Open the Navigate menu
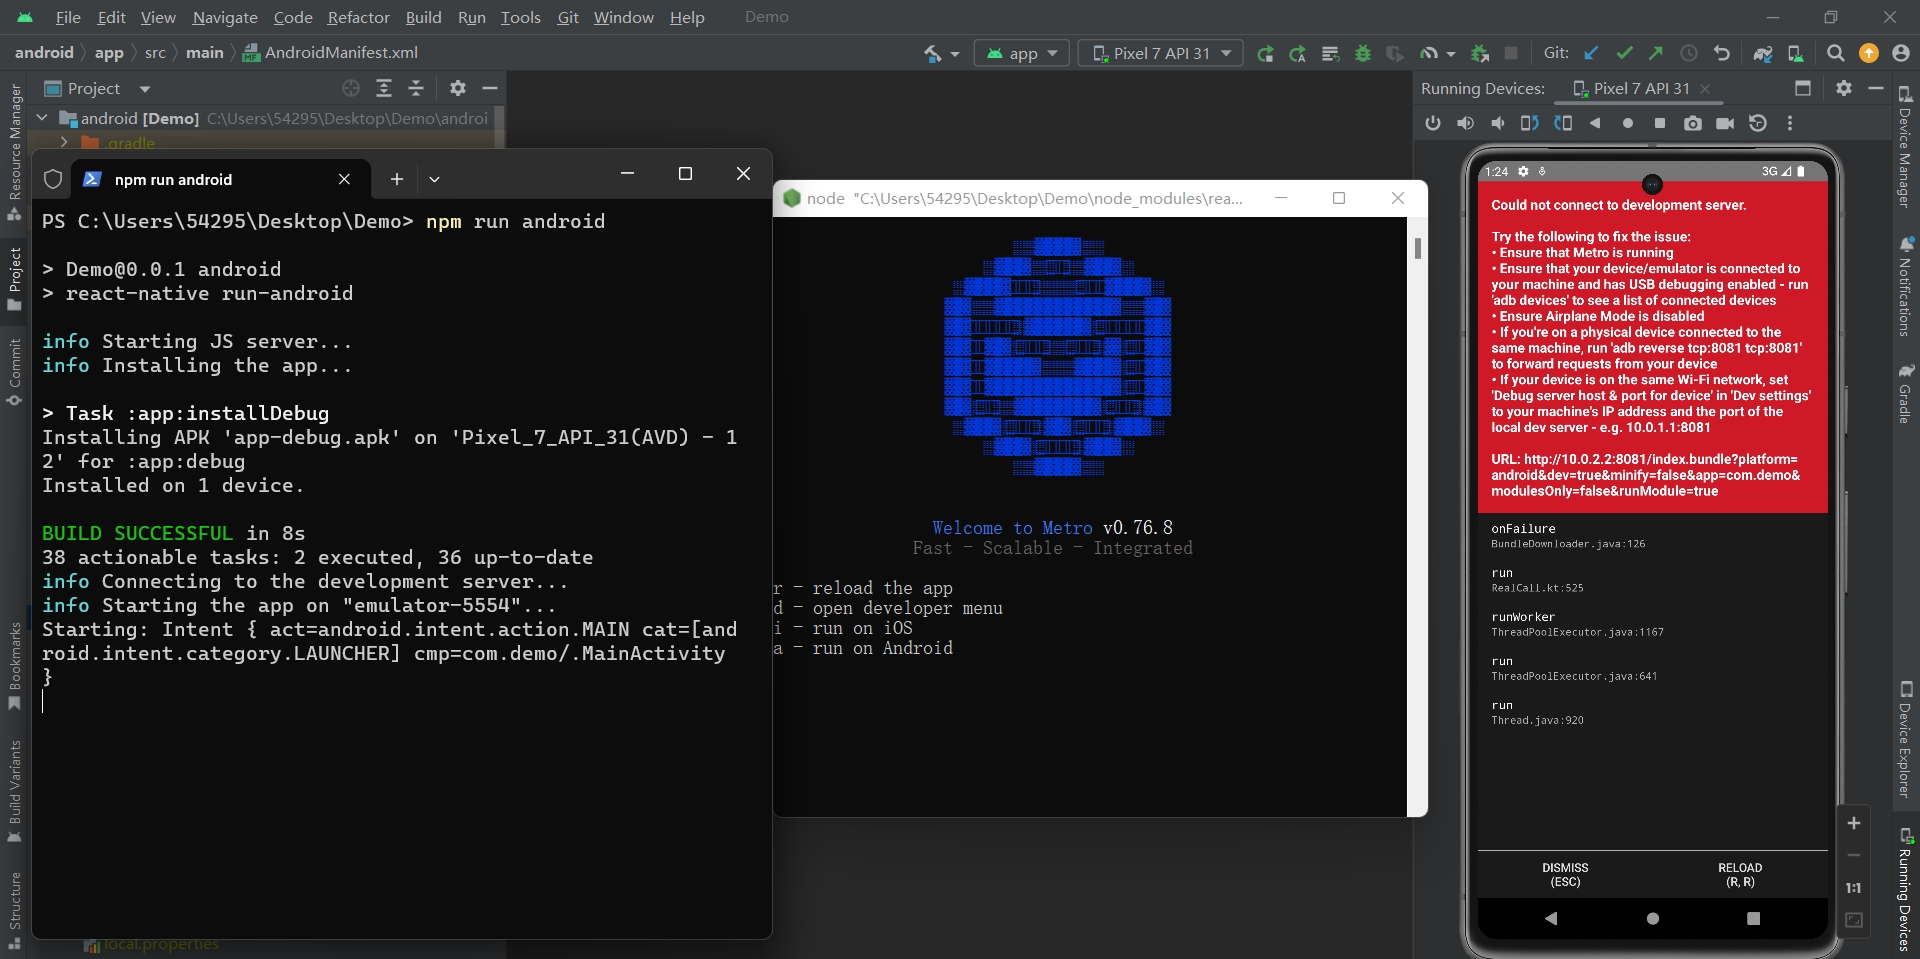Screen dimensions: 1920x959 [x=225, y=17]
